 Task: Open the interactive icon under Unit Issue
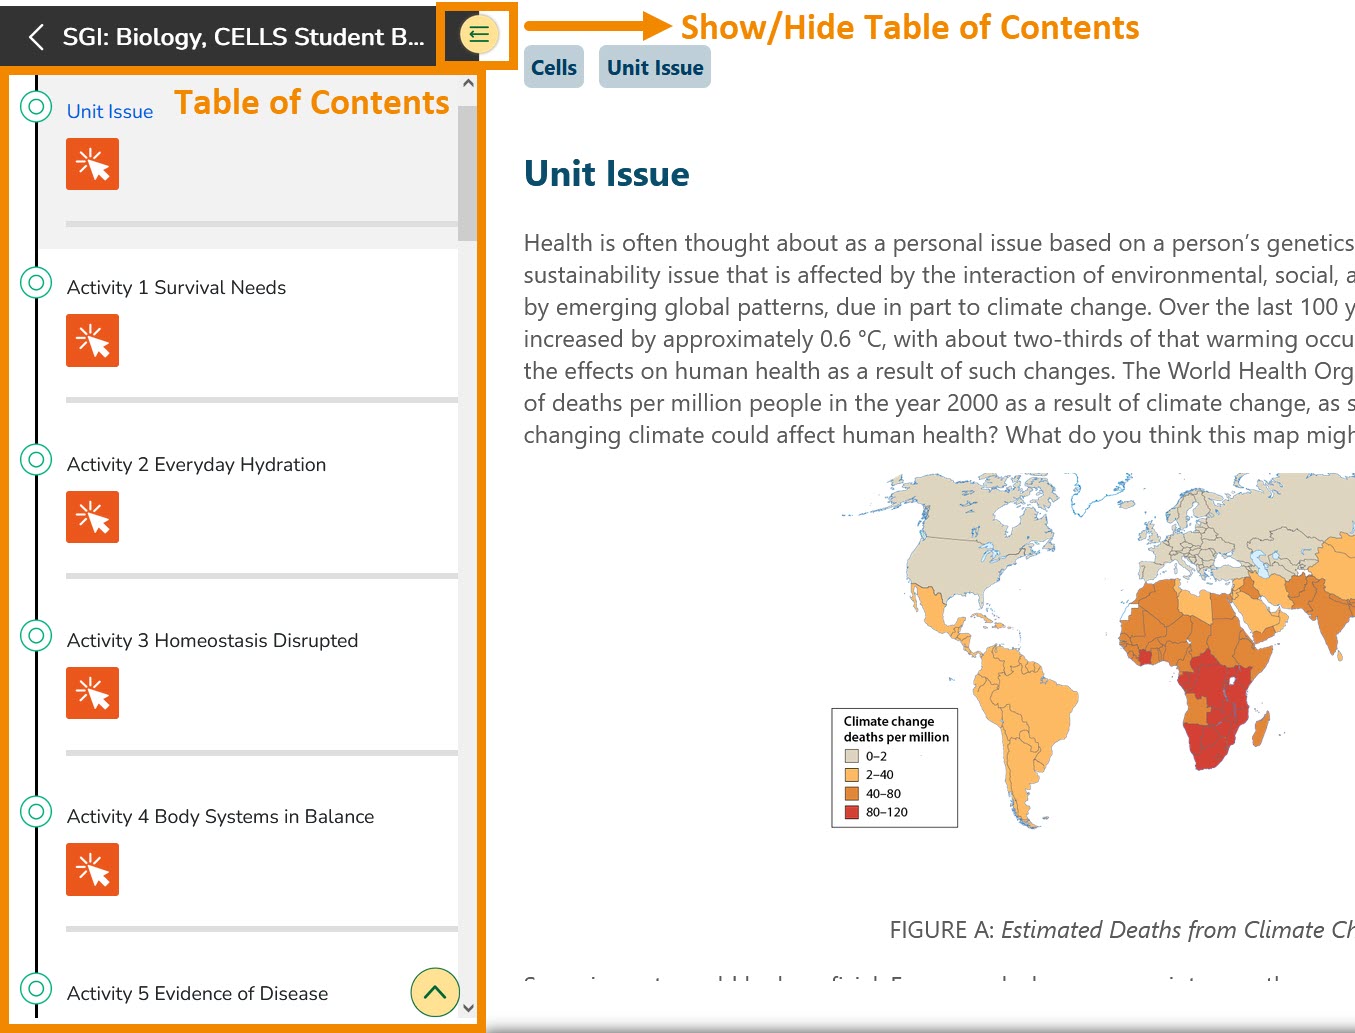tap(92, 164)
